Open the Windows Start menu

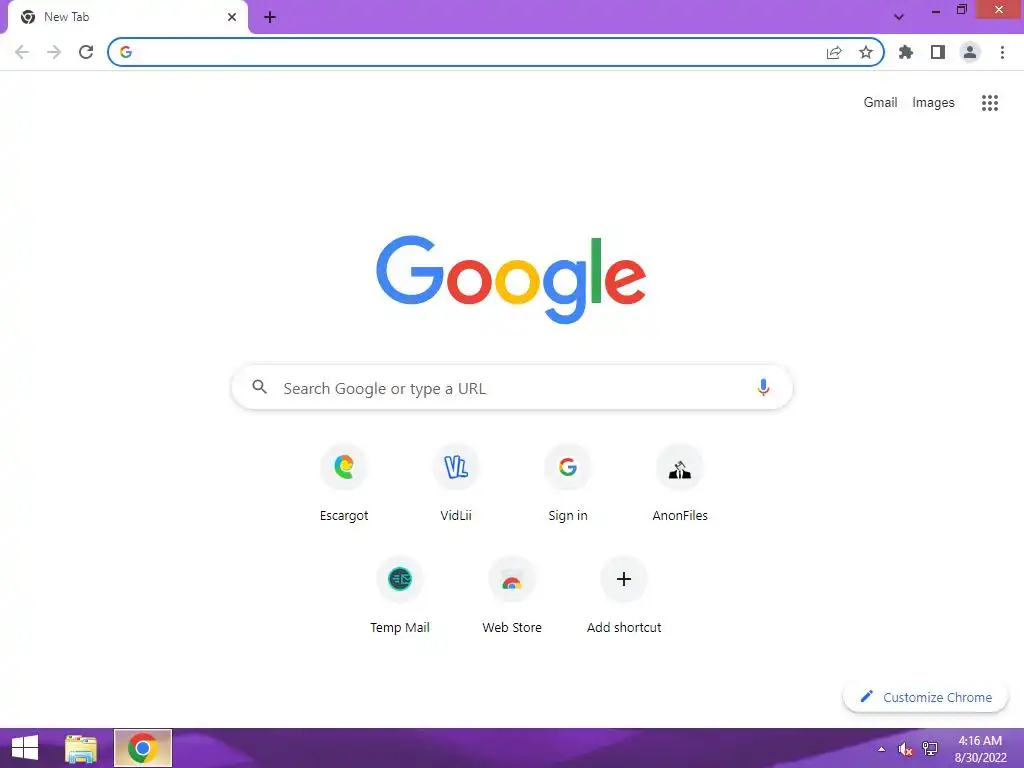tap(25, 748)
